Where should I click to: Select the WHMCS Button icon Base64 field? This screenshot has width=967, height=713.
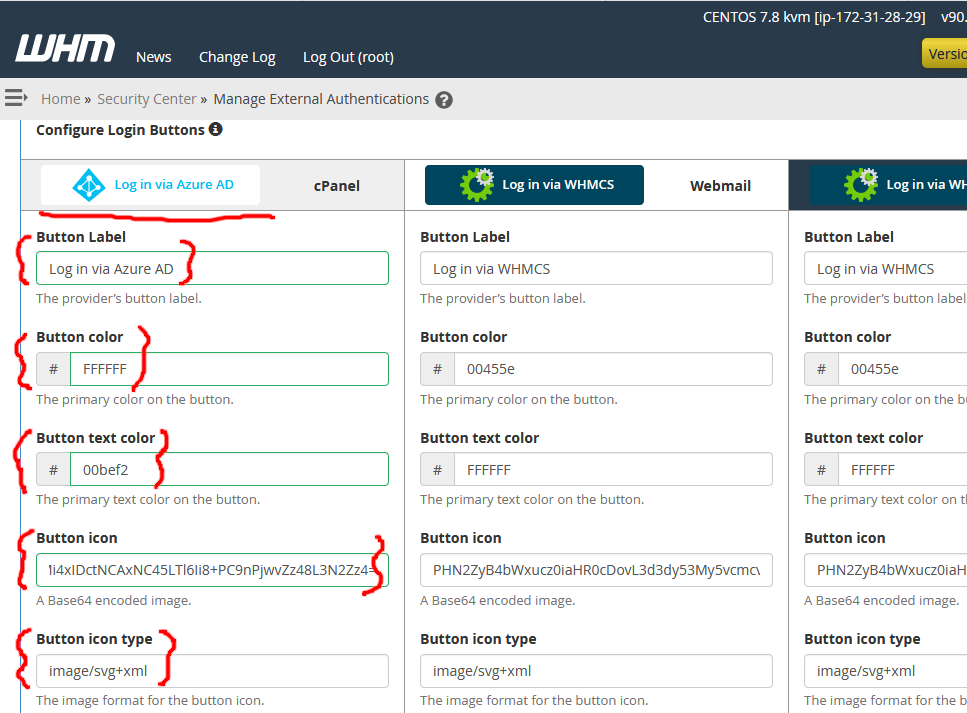596,570
